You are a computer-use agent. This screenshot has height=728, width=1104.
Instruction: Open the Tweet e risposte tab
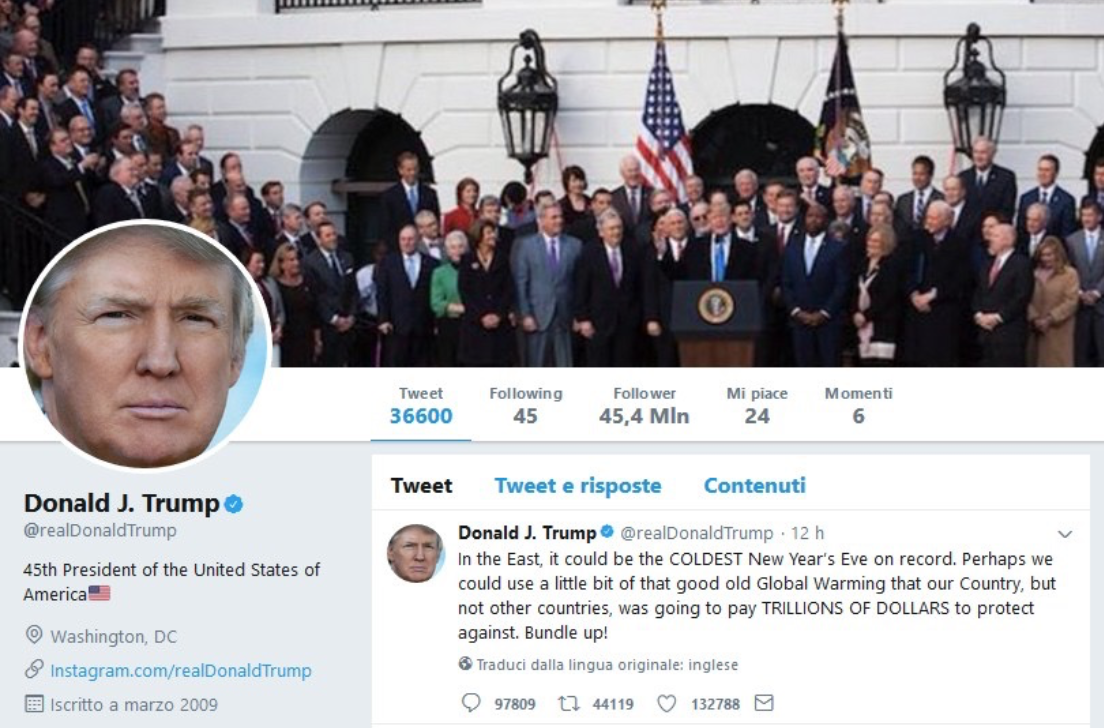point(578,486)
